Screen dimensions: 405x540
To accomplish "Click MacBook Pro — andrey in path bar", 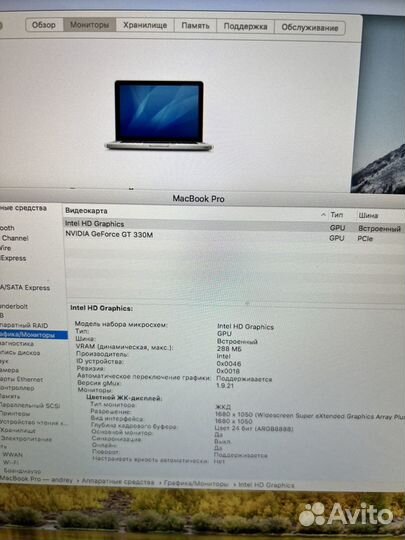I will 36,479.
